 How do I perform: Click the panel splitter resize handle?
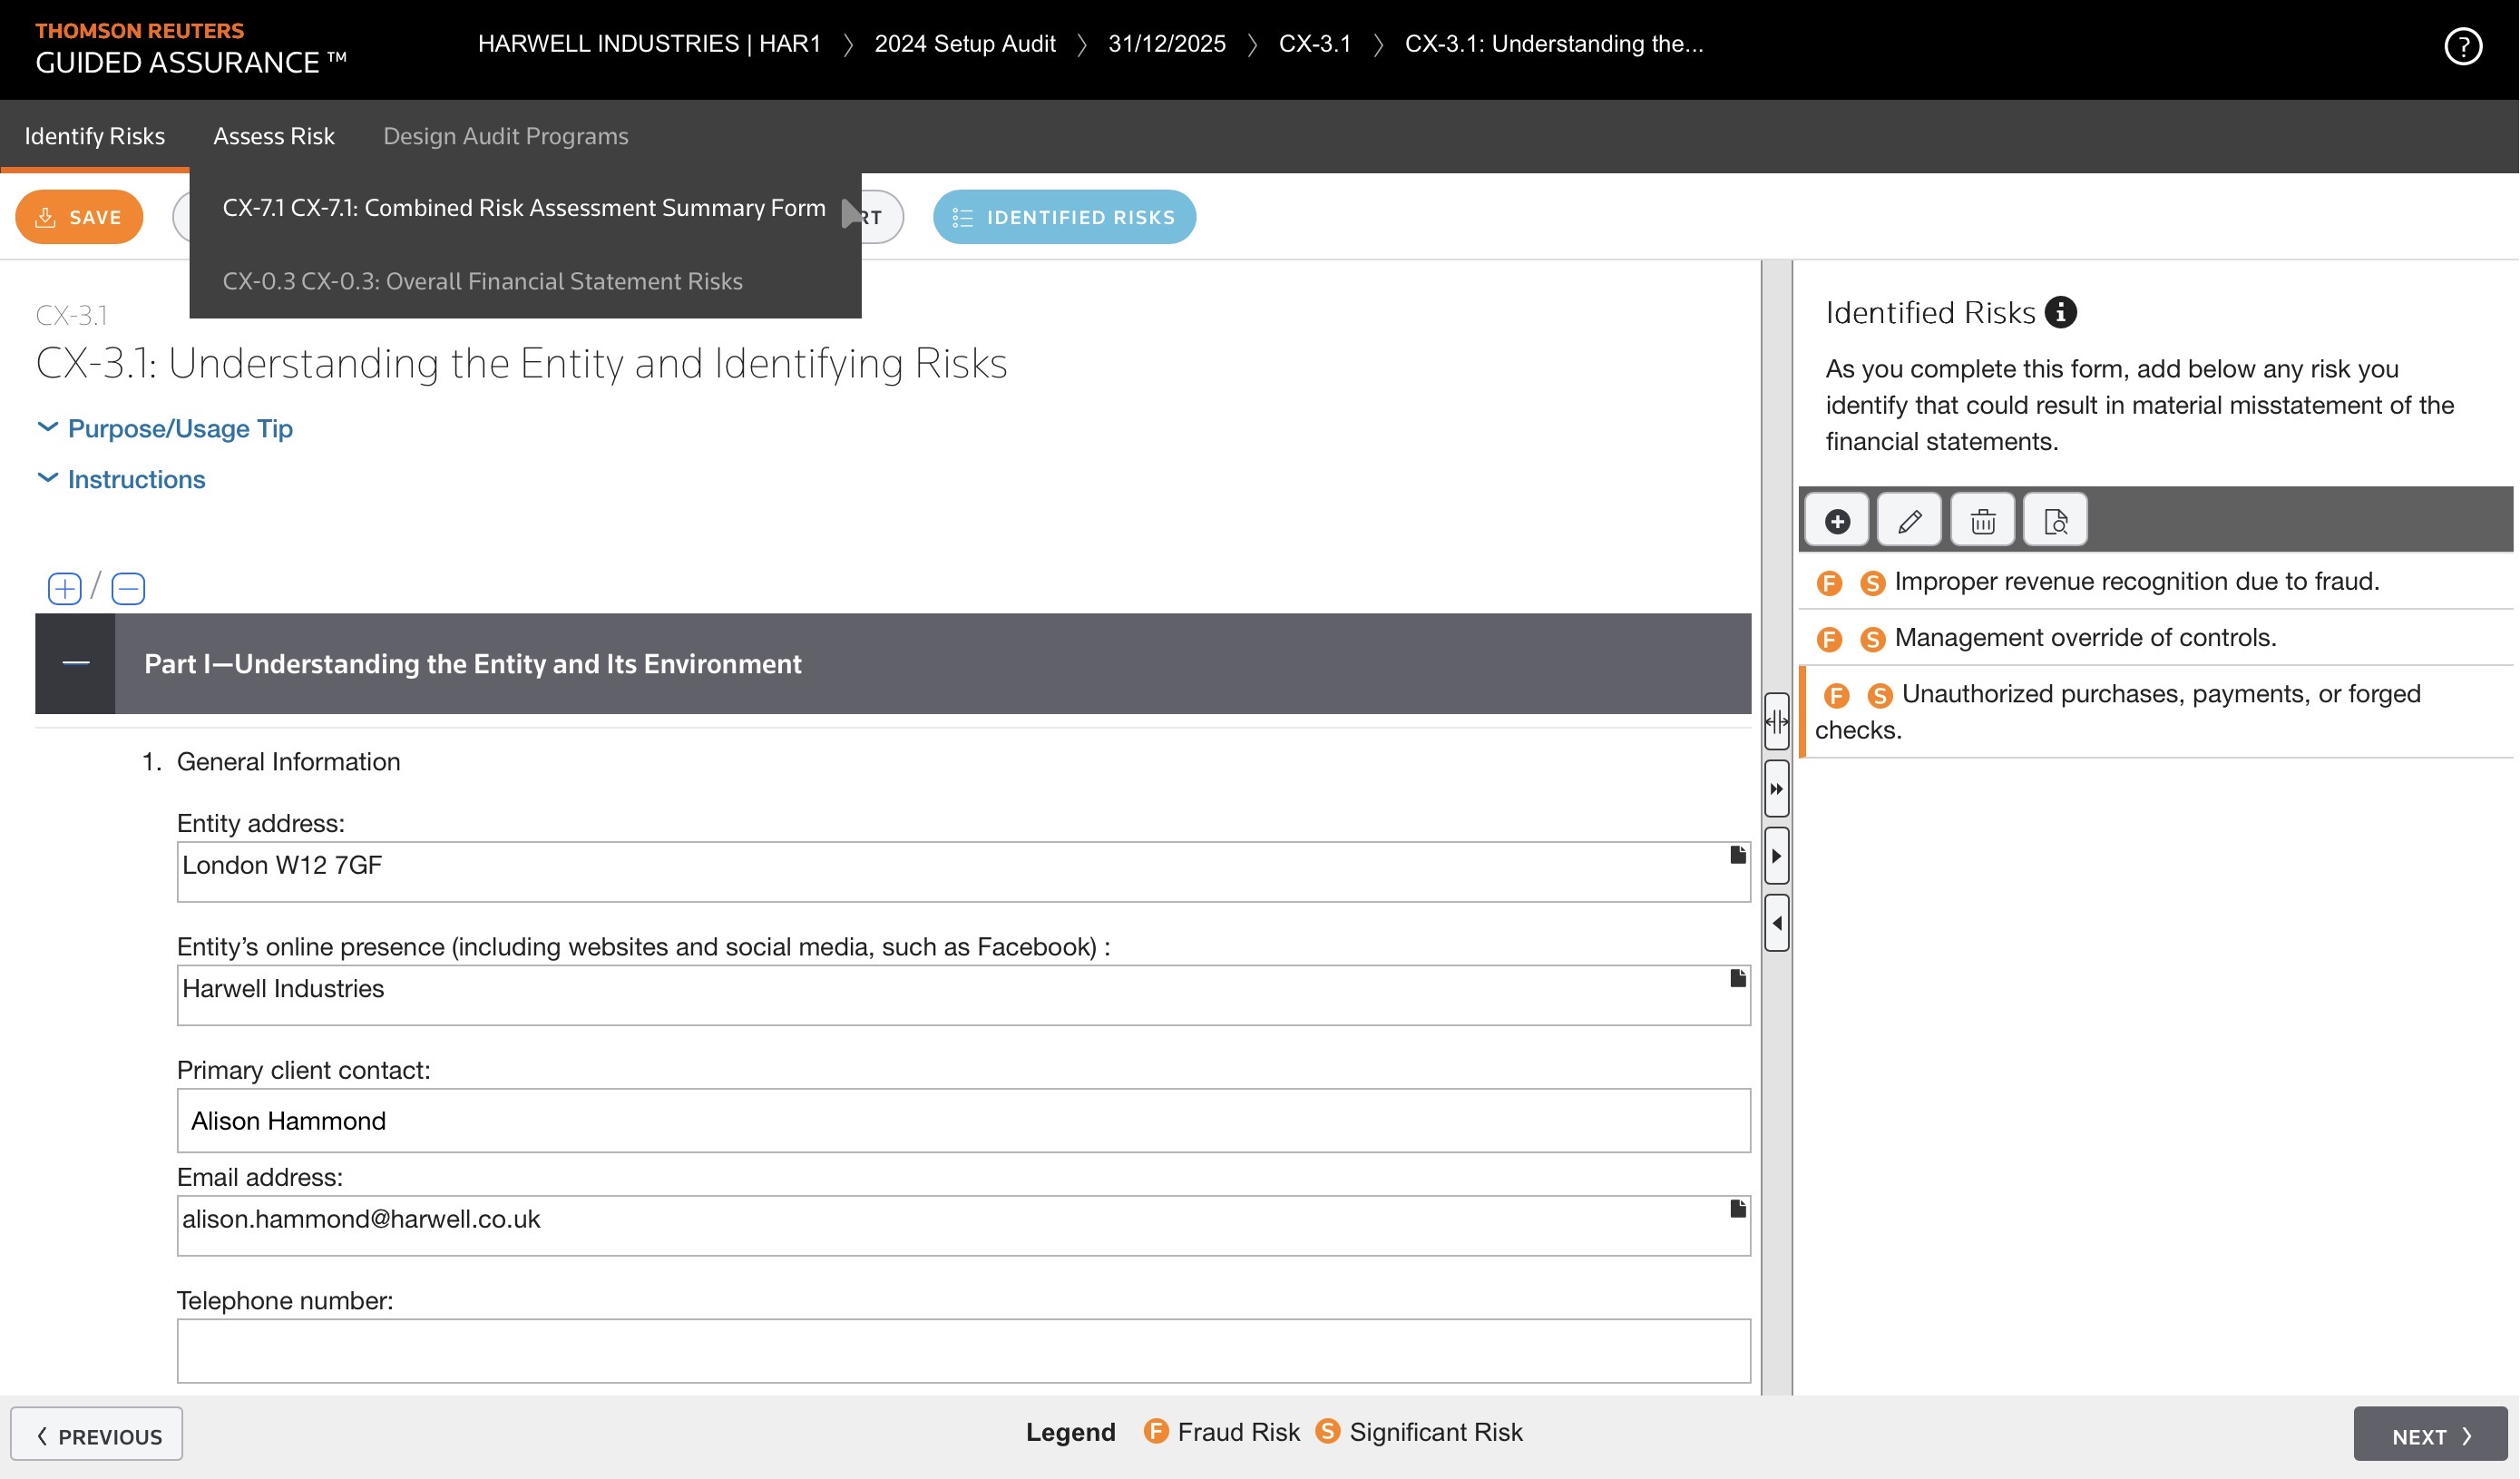click(x=1776, y=721)
